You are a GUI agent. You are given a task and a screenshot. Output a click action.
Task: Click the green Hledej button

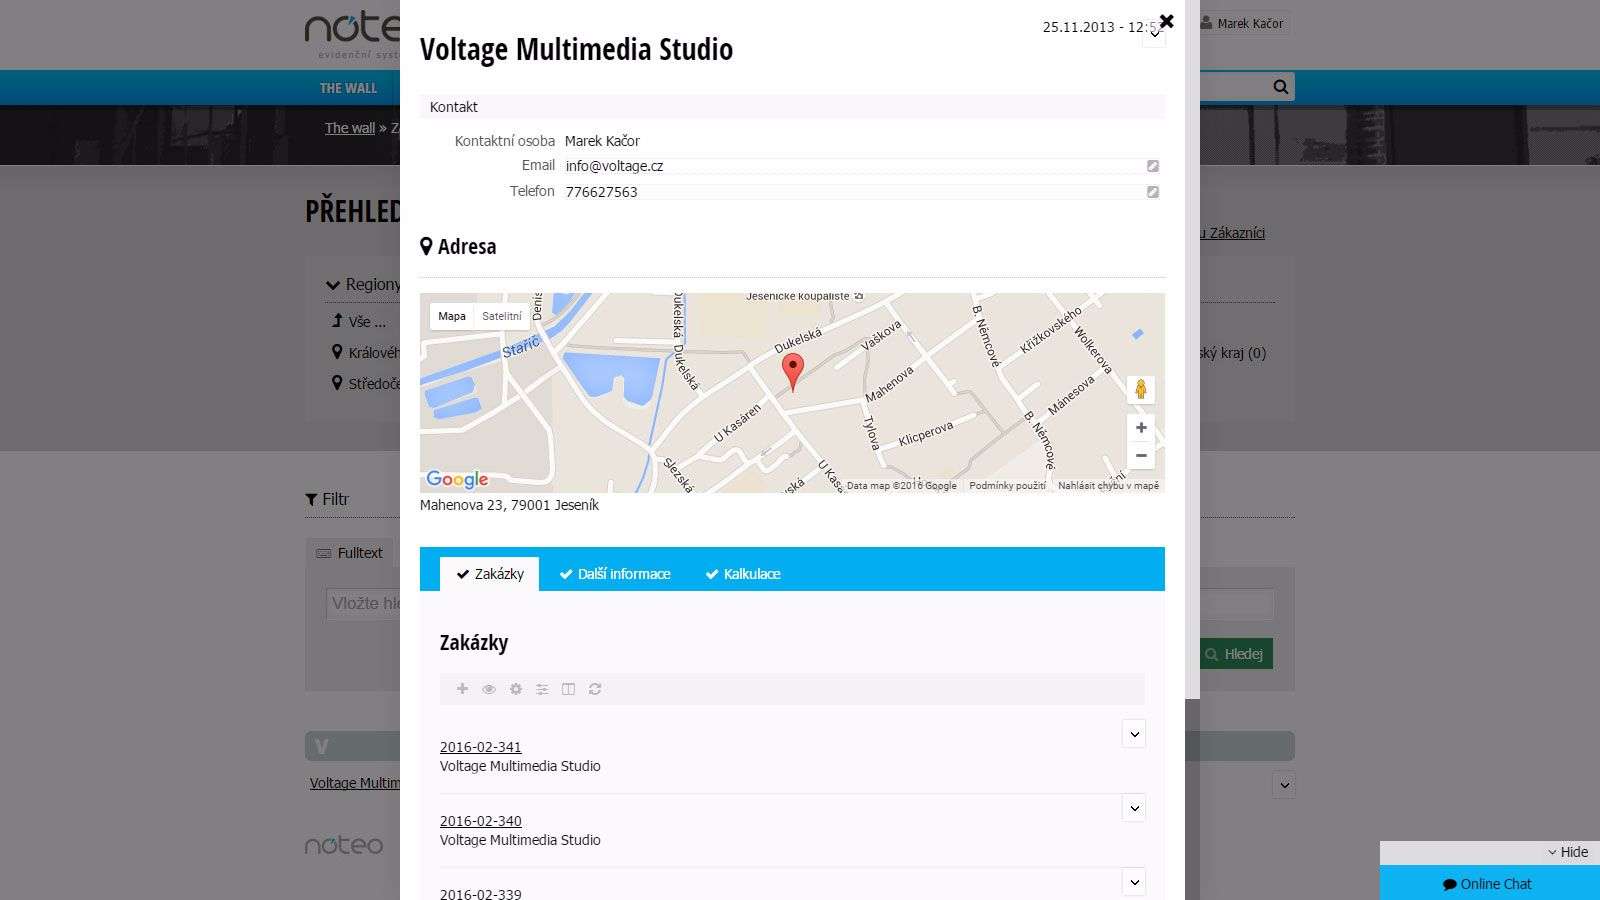(1236, 654)
